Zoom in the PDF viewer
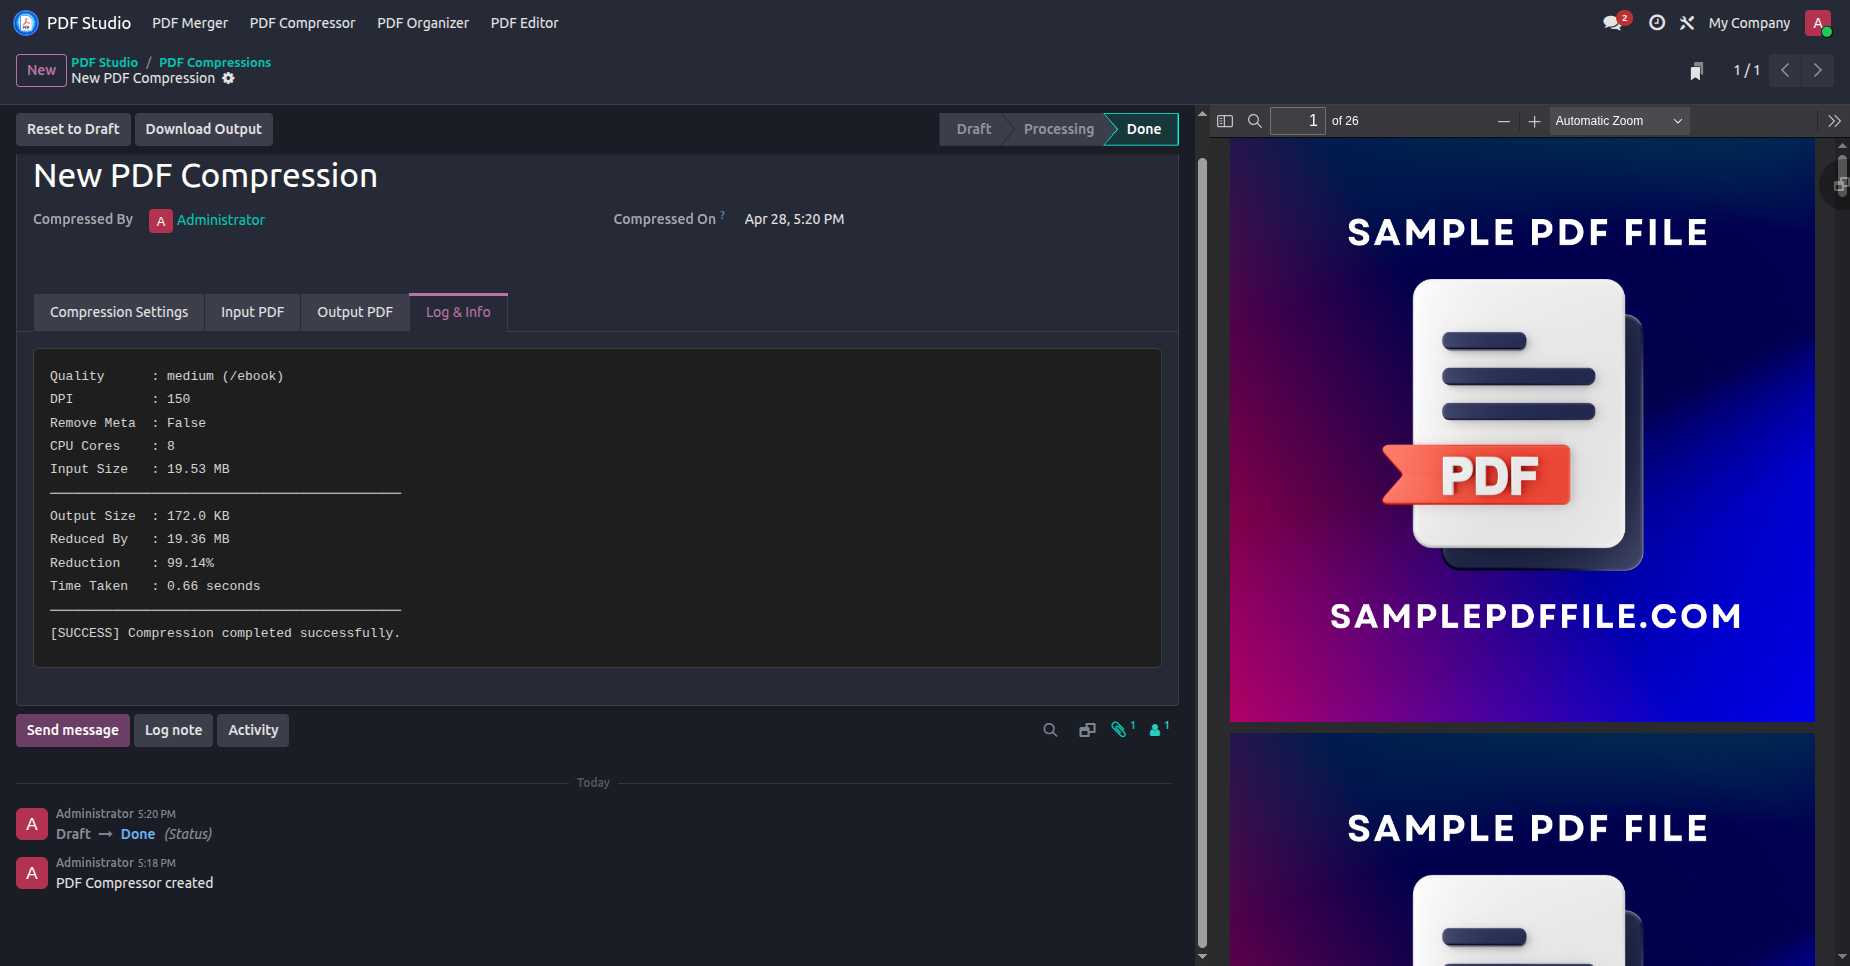 [x=1534, y=121]
